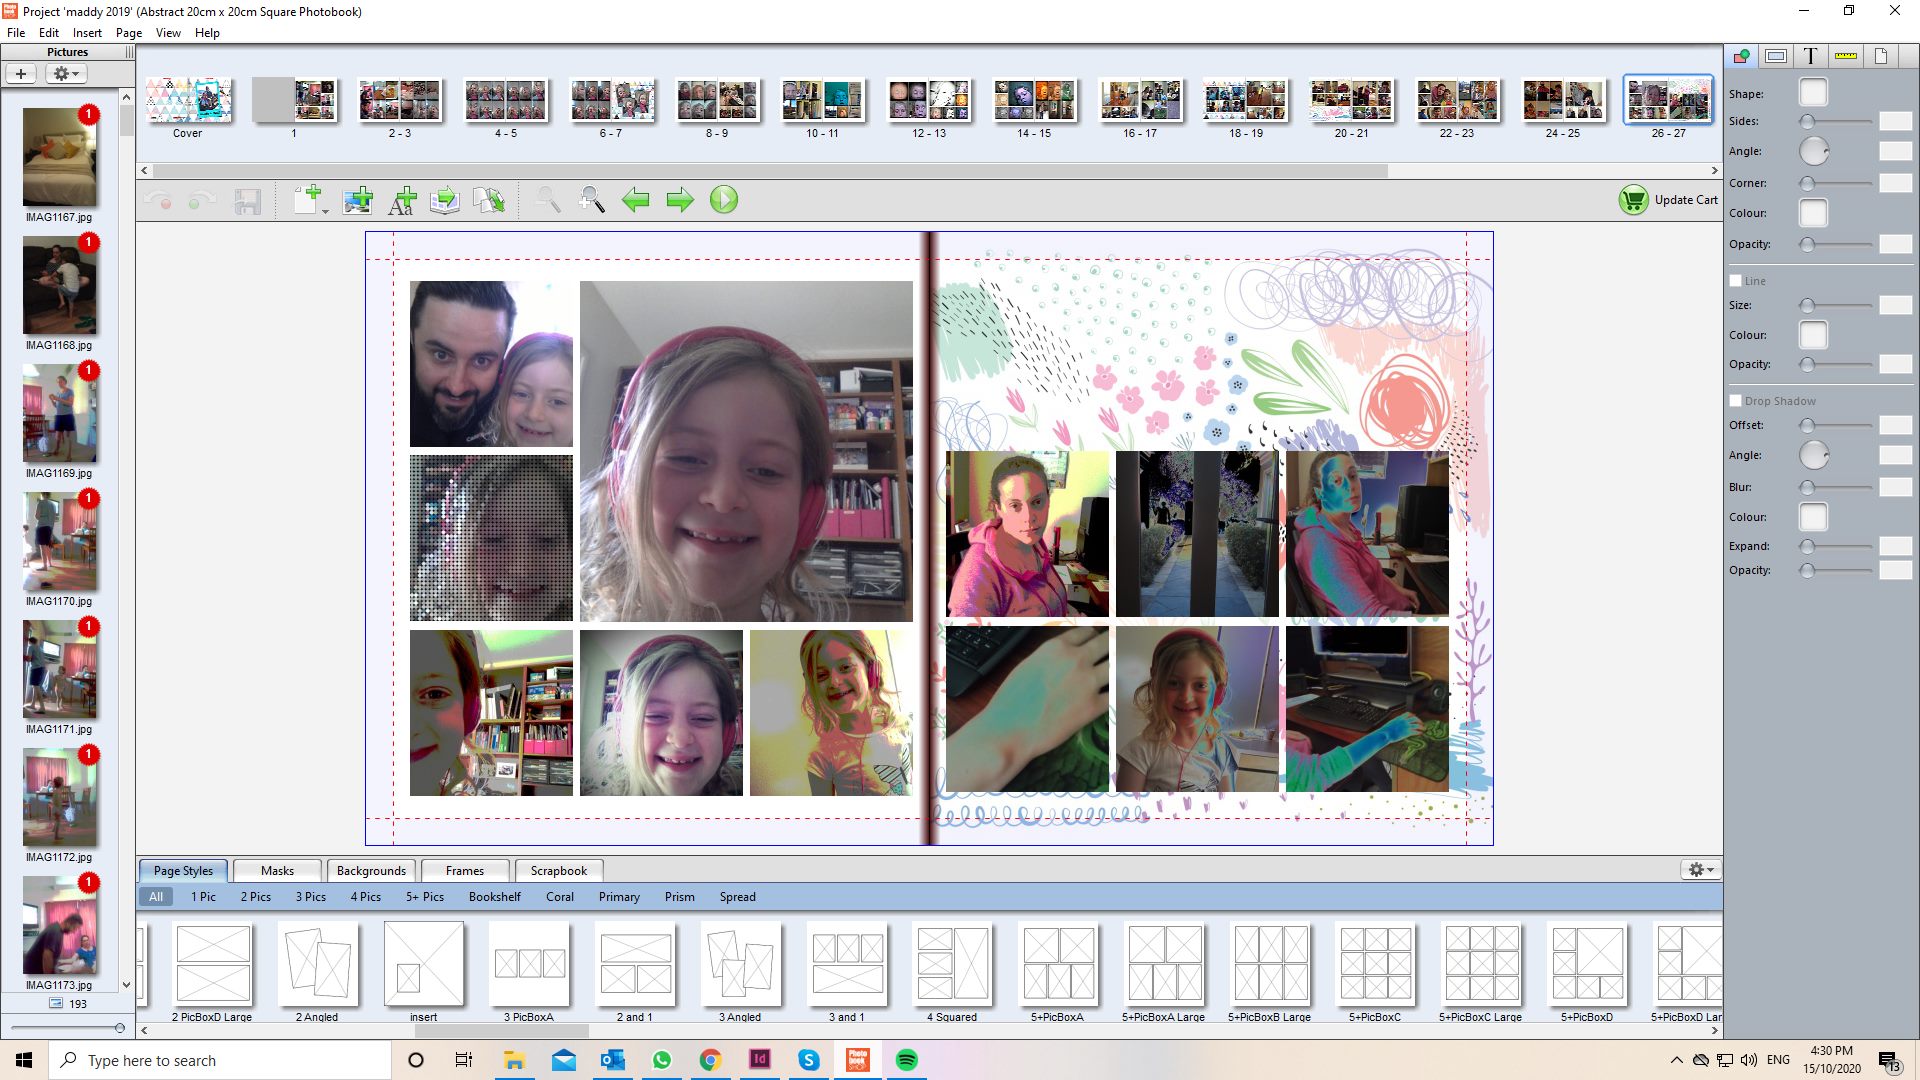Click the add picture icon in toolbar
The image size is (1920, 1080).
(x=357, y=200)
